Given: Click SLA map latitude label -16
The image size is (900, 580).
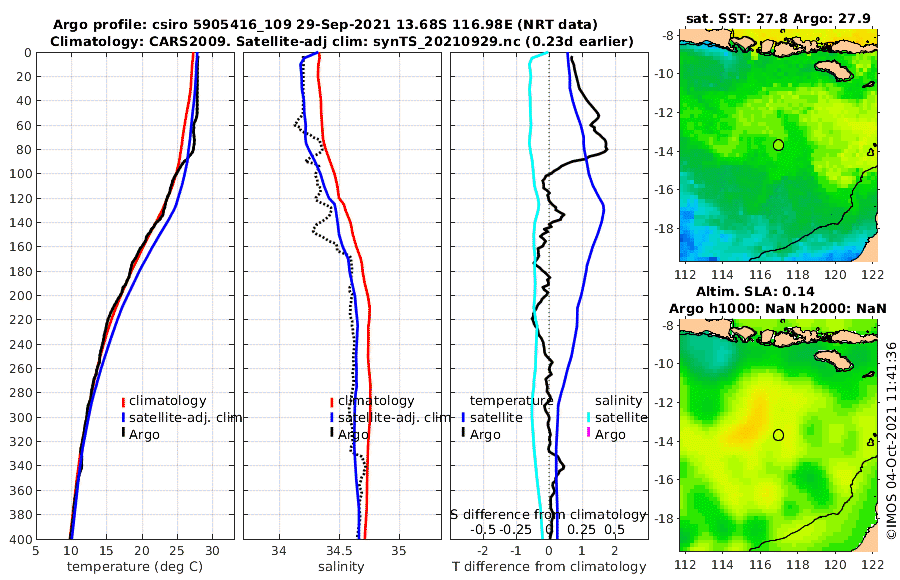Looking at the screenshot, I should point(664,479).
